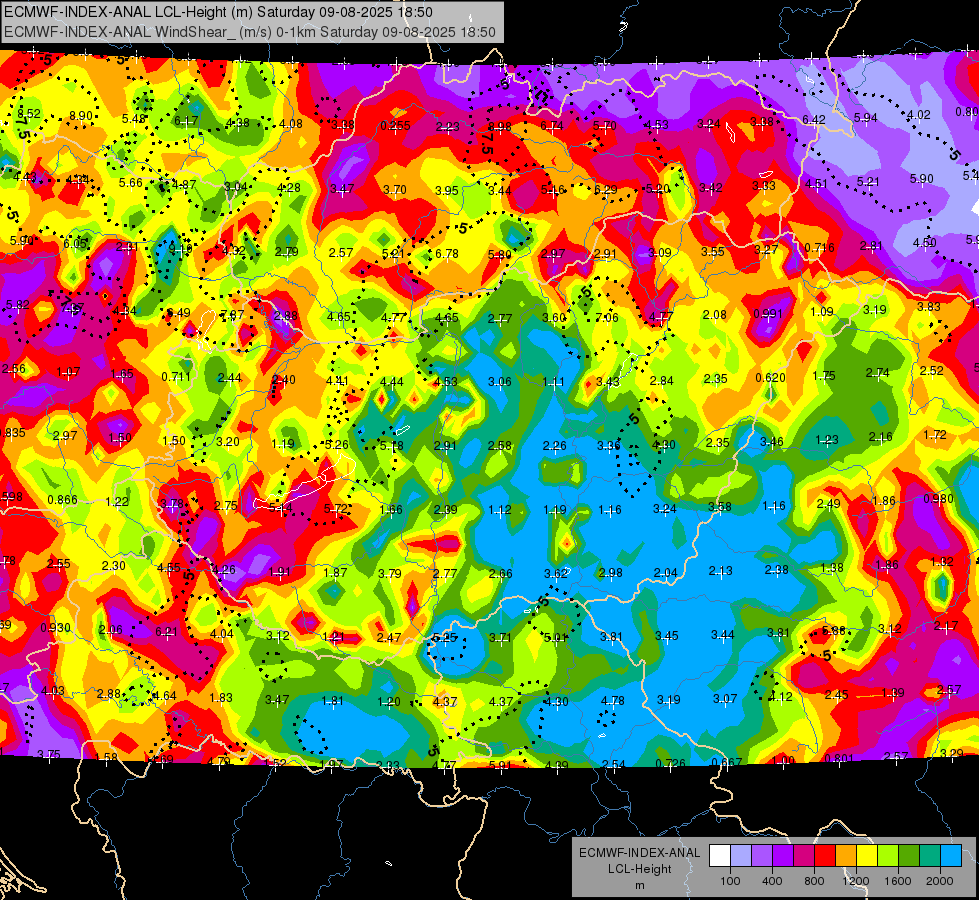Select the map value 5.88

coord(834,631)
